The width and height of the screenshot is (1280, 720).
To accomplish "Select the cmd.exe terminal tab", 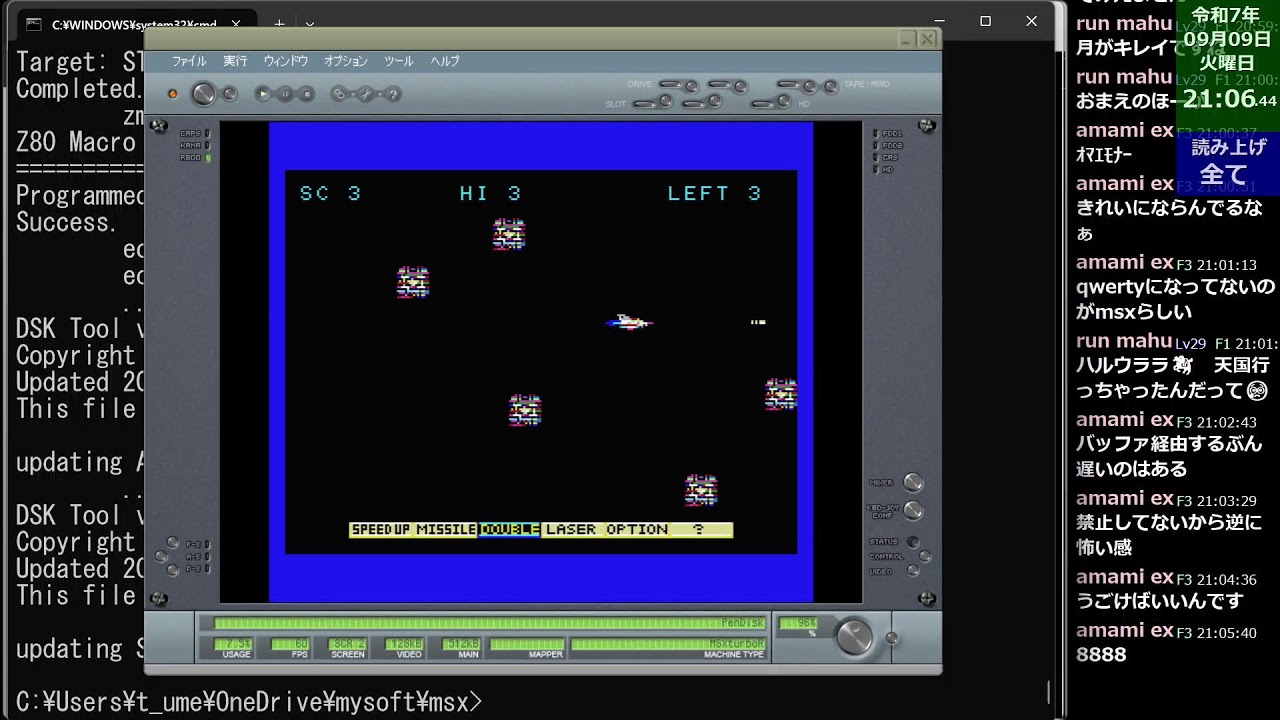I will tap(135, 23).
